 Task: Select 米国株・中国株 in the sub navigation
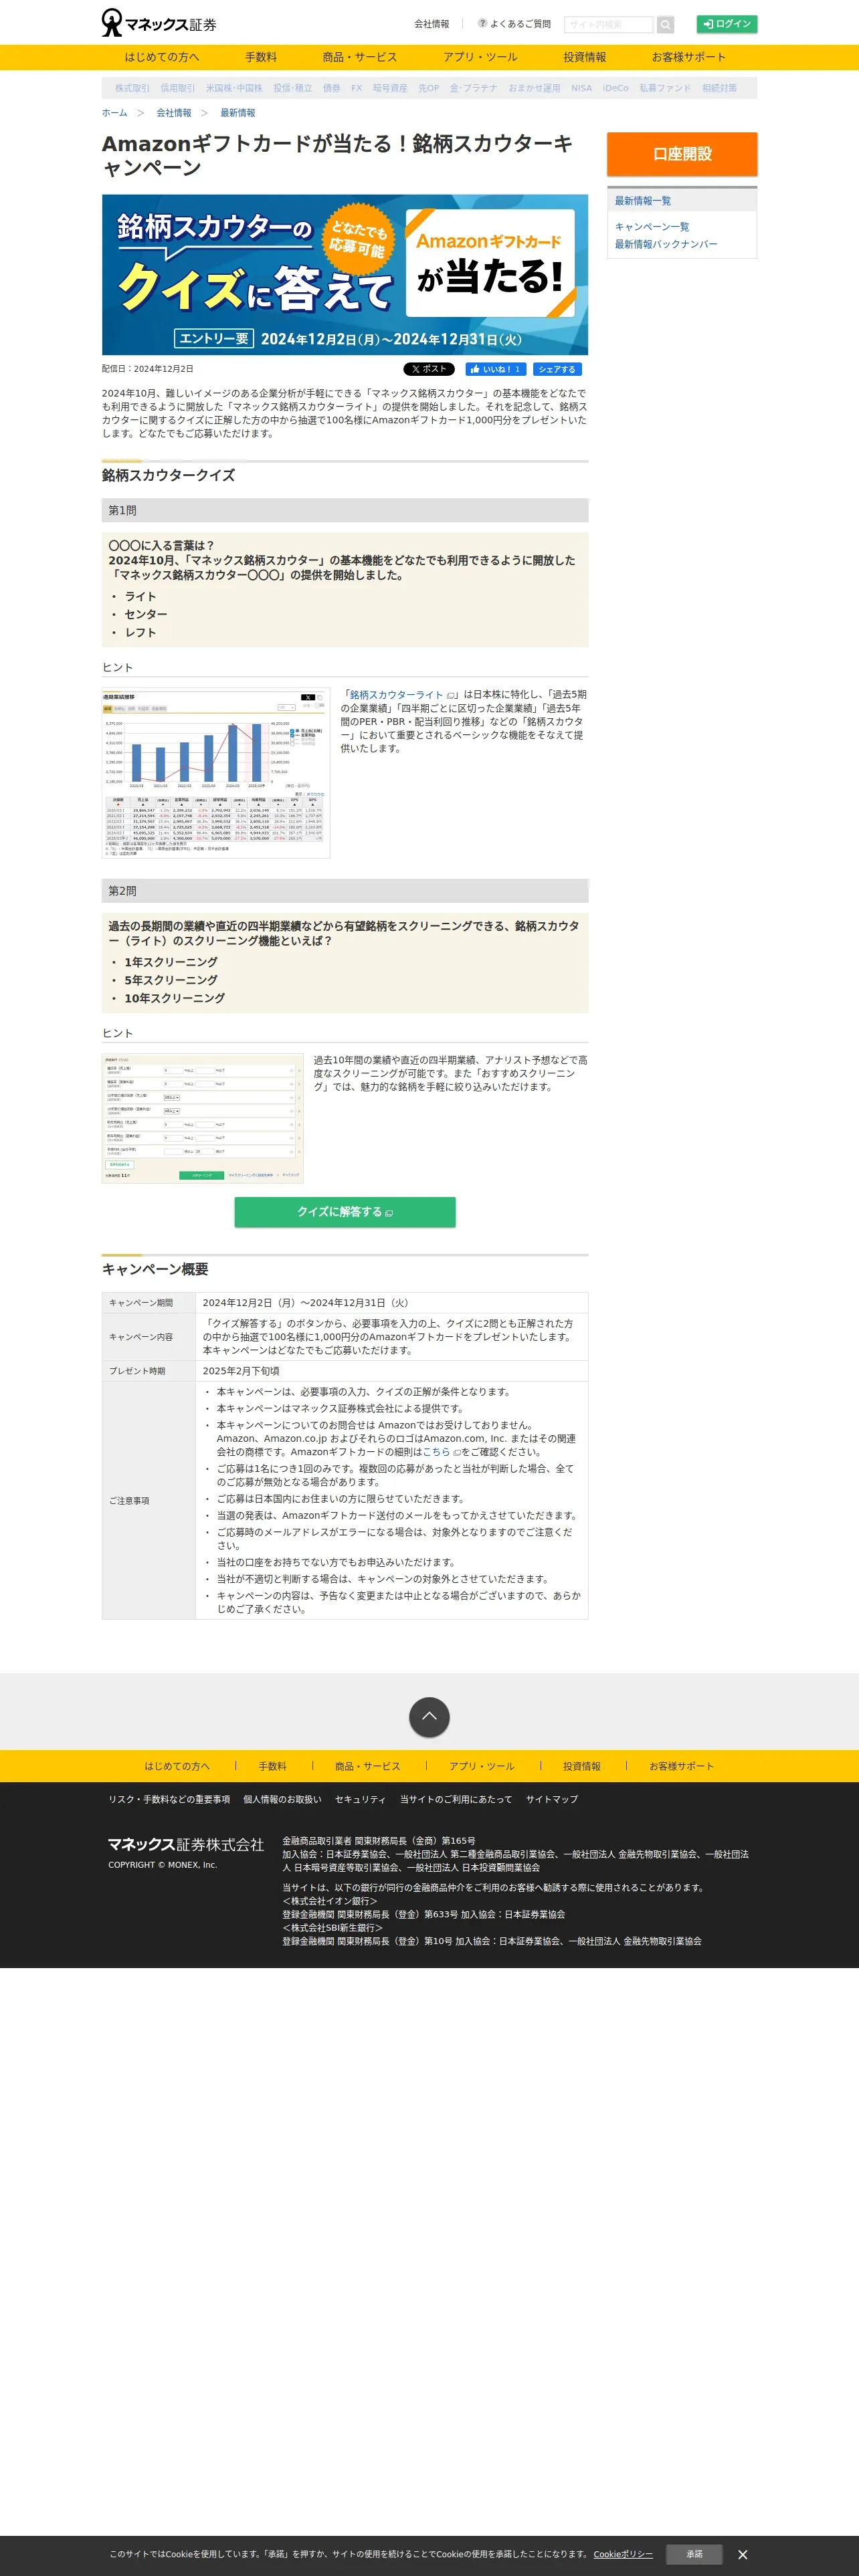coord(234,88)
